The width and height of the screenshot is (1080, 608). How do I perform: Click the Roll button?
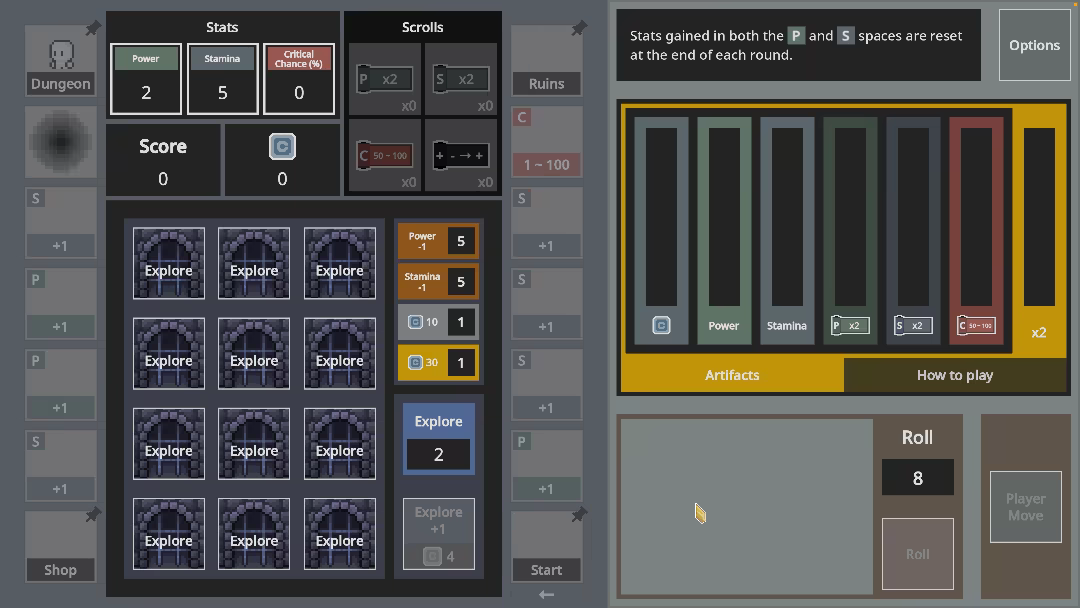[917, 554]
